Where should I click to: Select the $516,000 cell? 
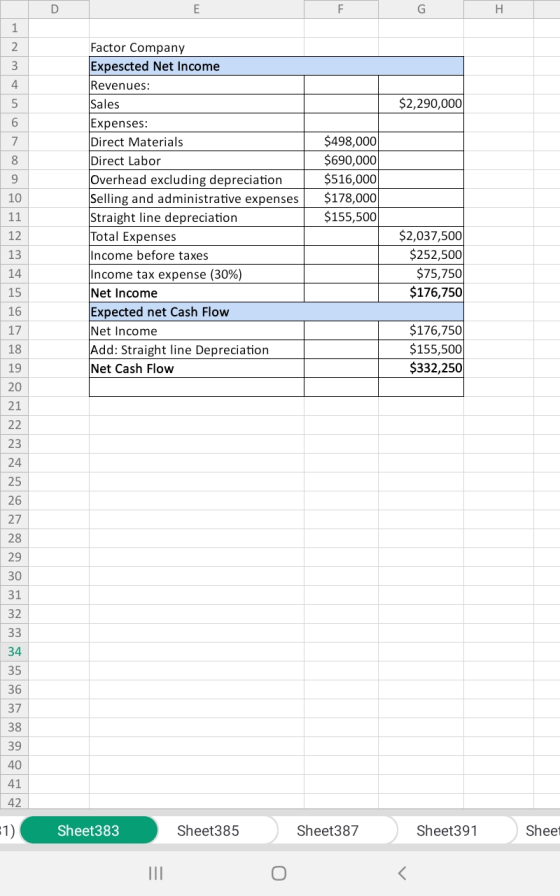341,179
